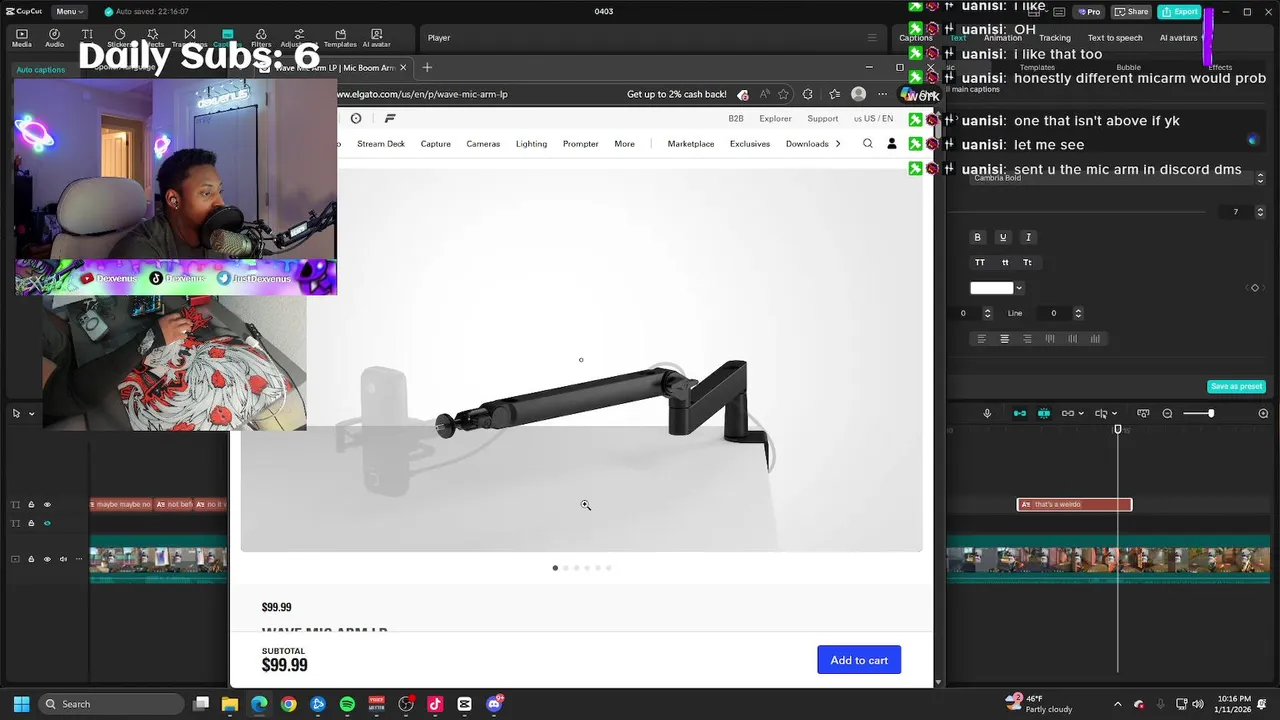Image resolution: width=1280 pixels, height=720 pixels.
Task: Open the Templates panel in CapCut
Action: pyautogui.click(x=340, y=38)
